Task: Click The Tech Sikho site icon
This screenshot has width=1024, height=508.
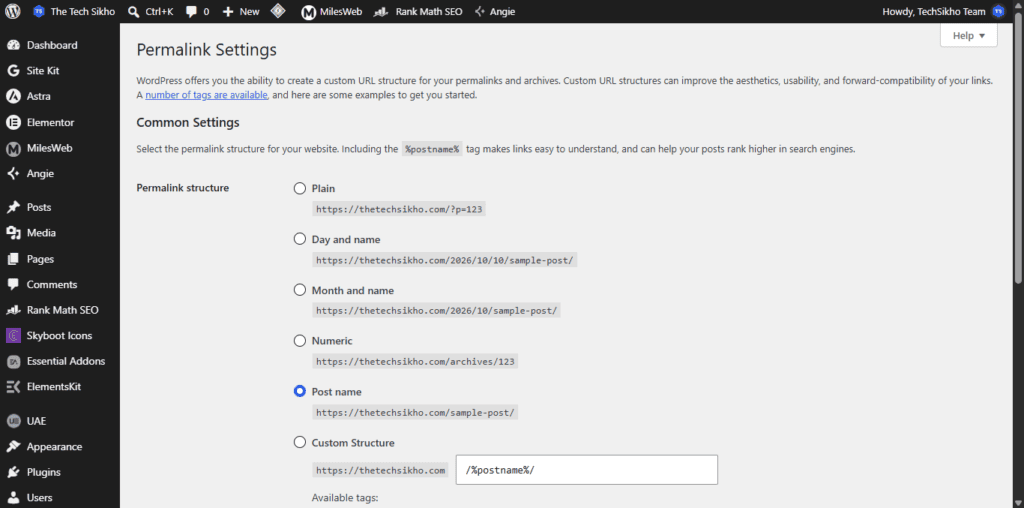Action: point(39,11)
